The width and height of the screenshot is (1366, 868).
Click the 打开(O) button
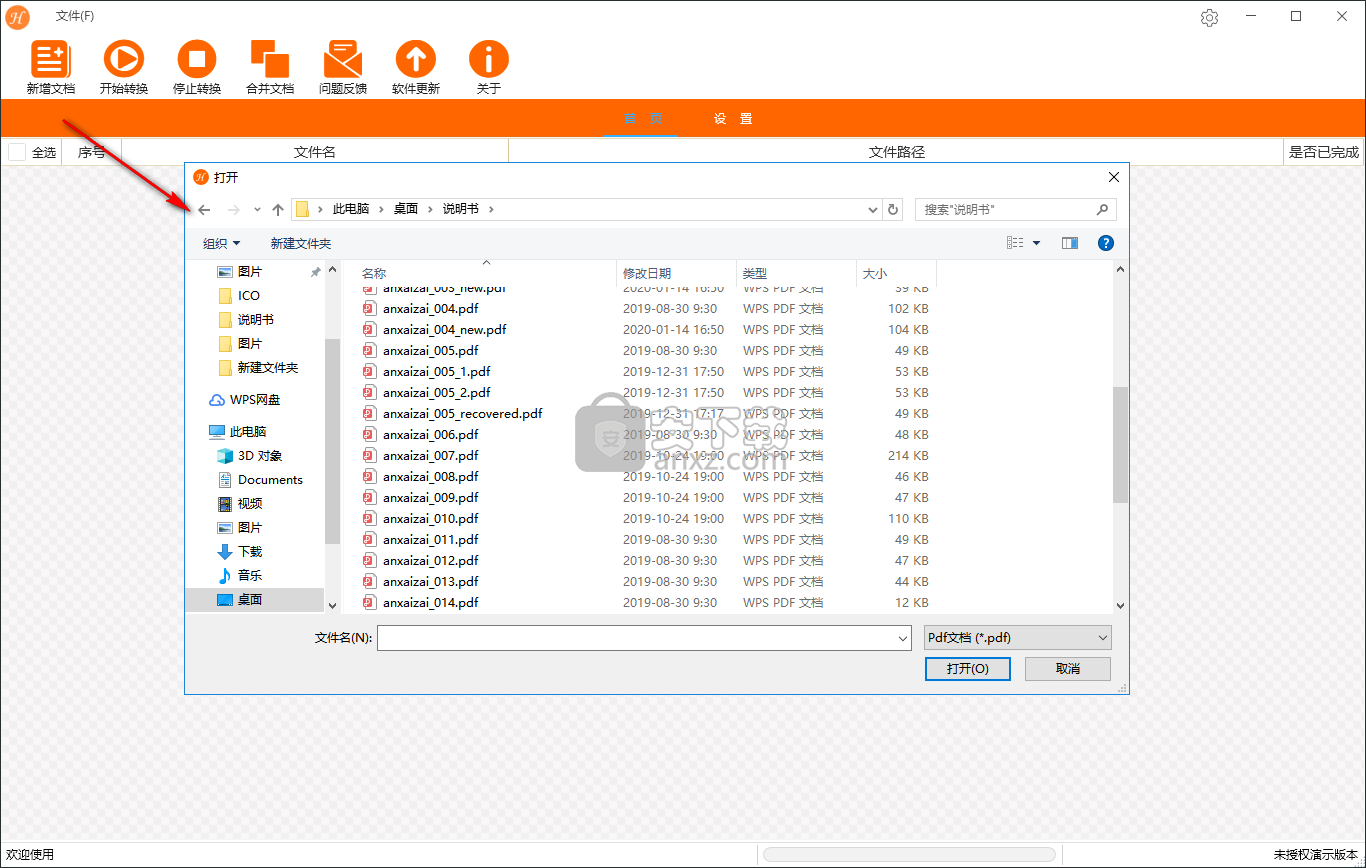968,669
